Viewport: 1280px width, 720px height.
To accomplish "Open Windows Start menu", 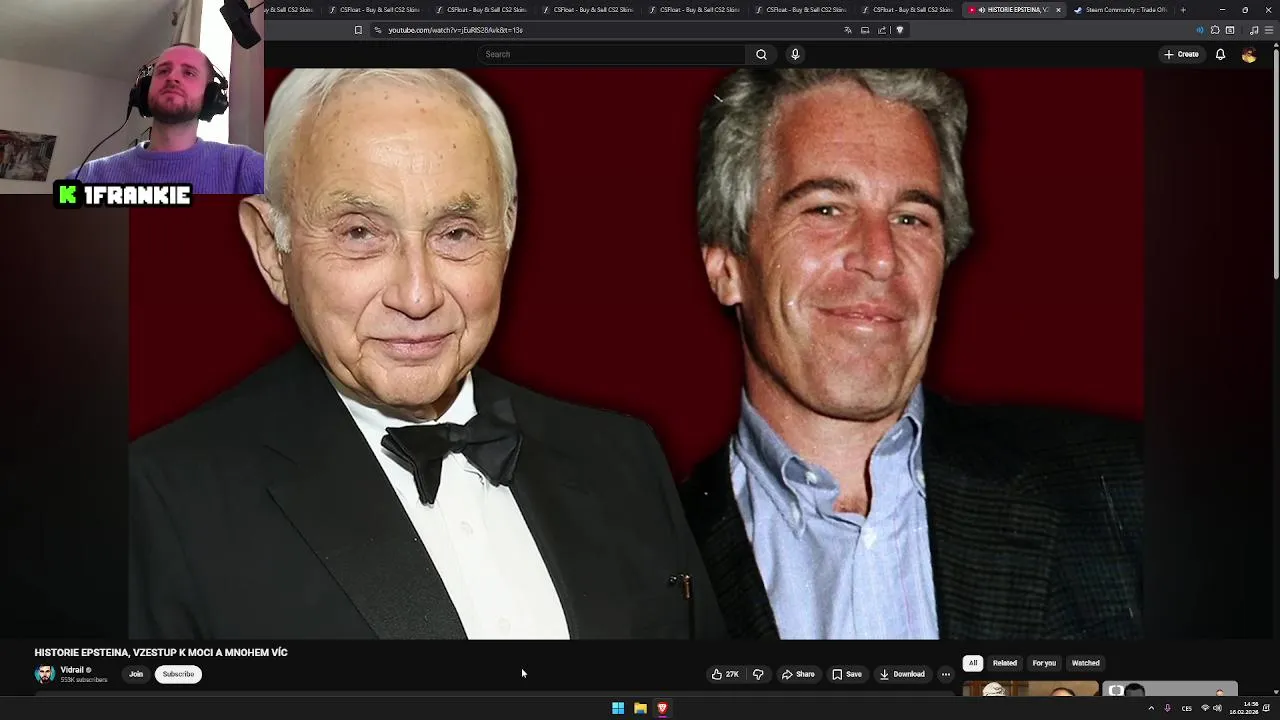I will pyautogui.click(x=618, y=708).
